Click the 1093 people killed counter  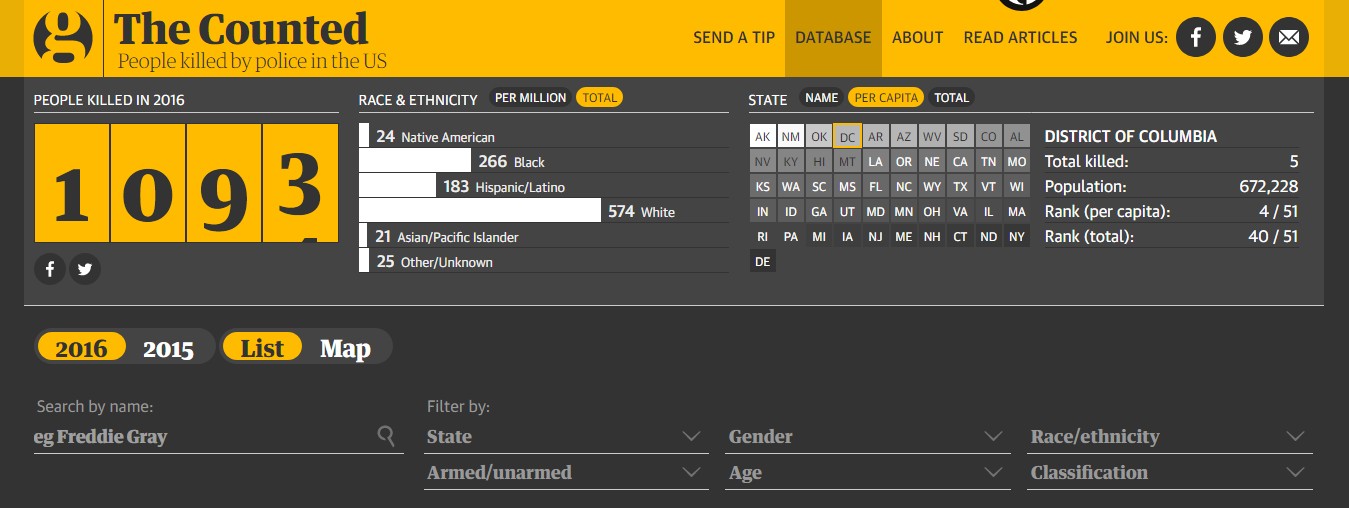coord(186,183)
